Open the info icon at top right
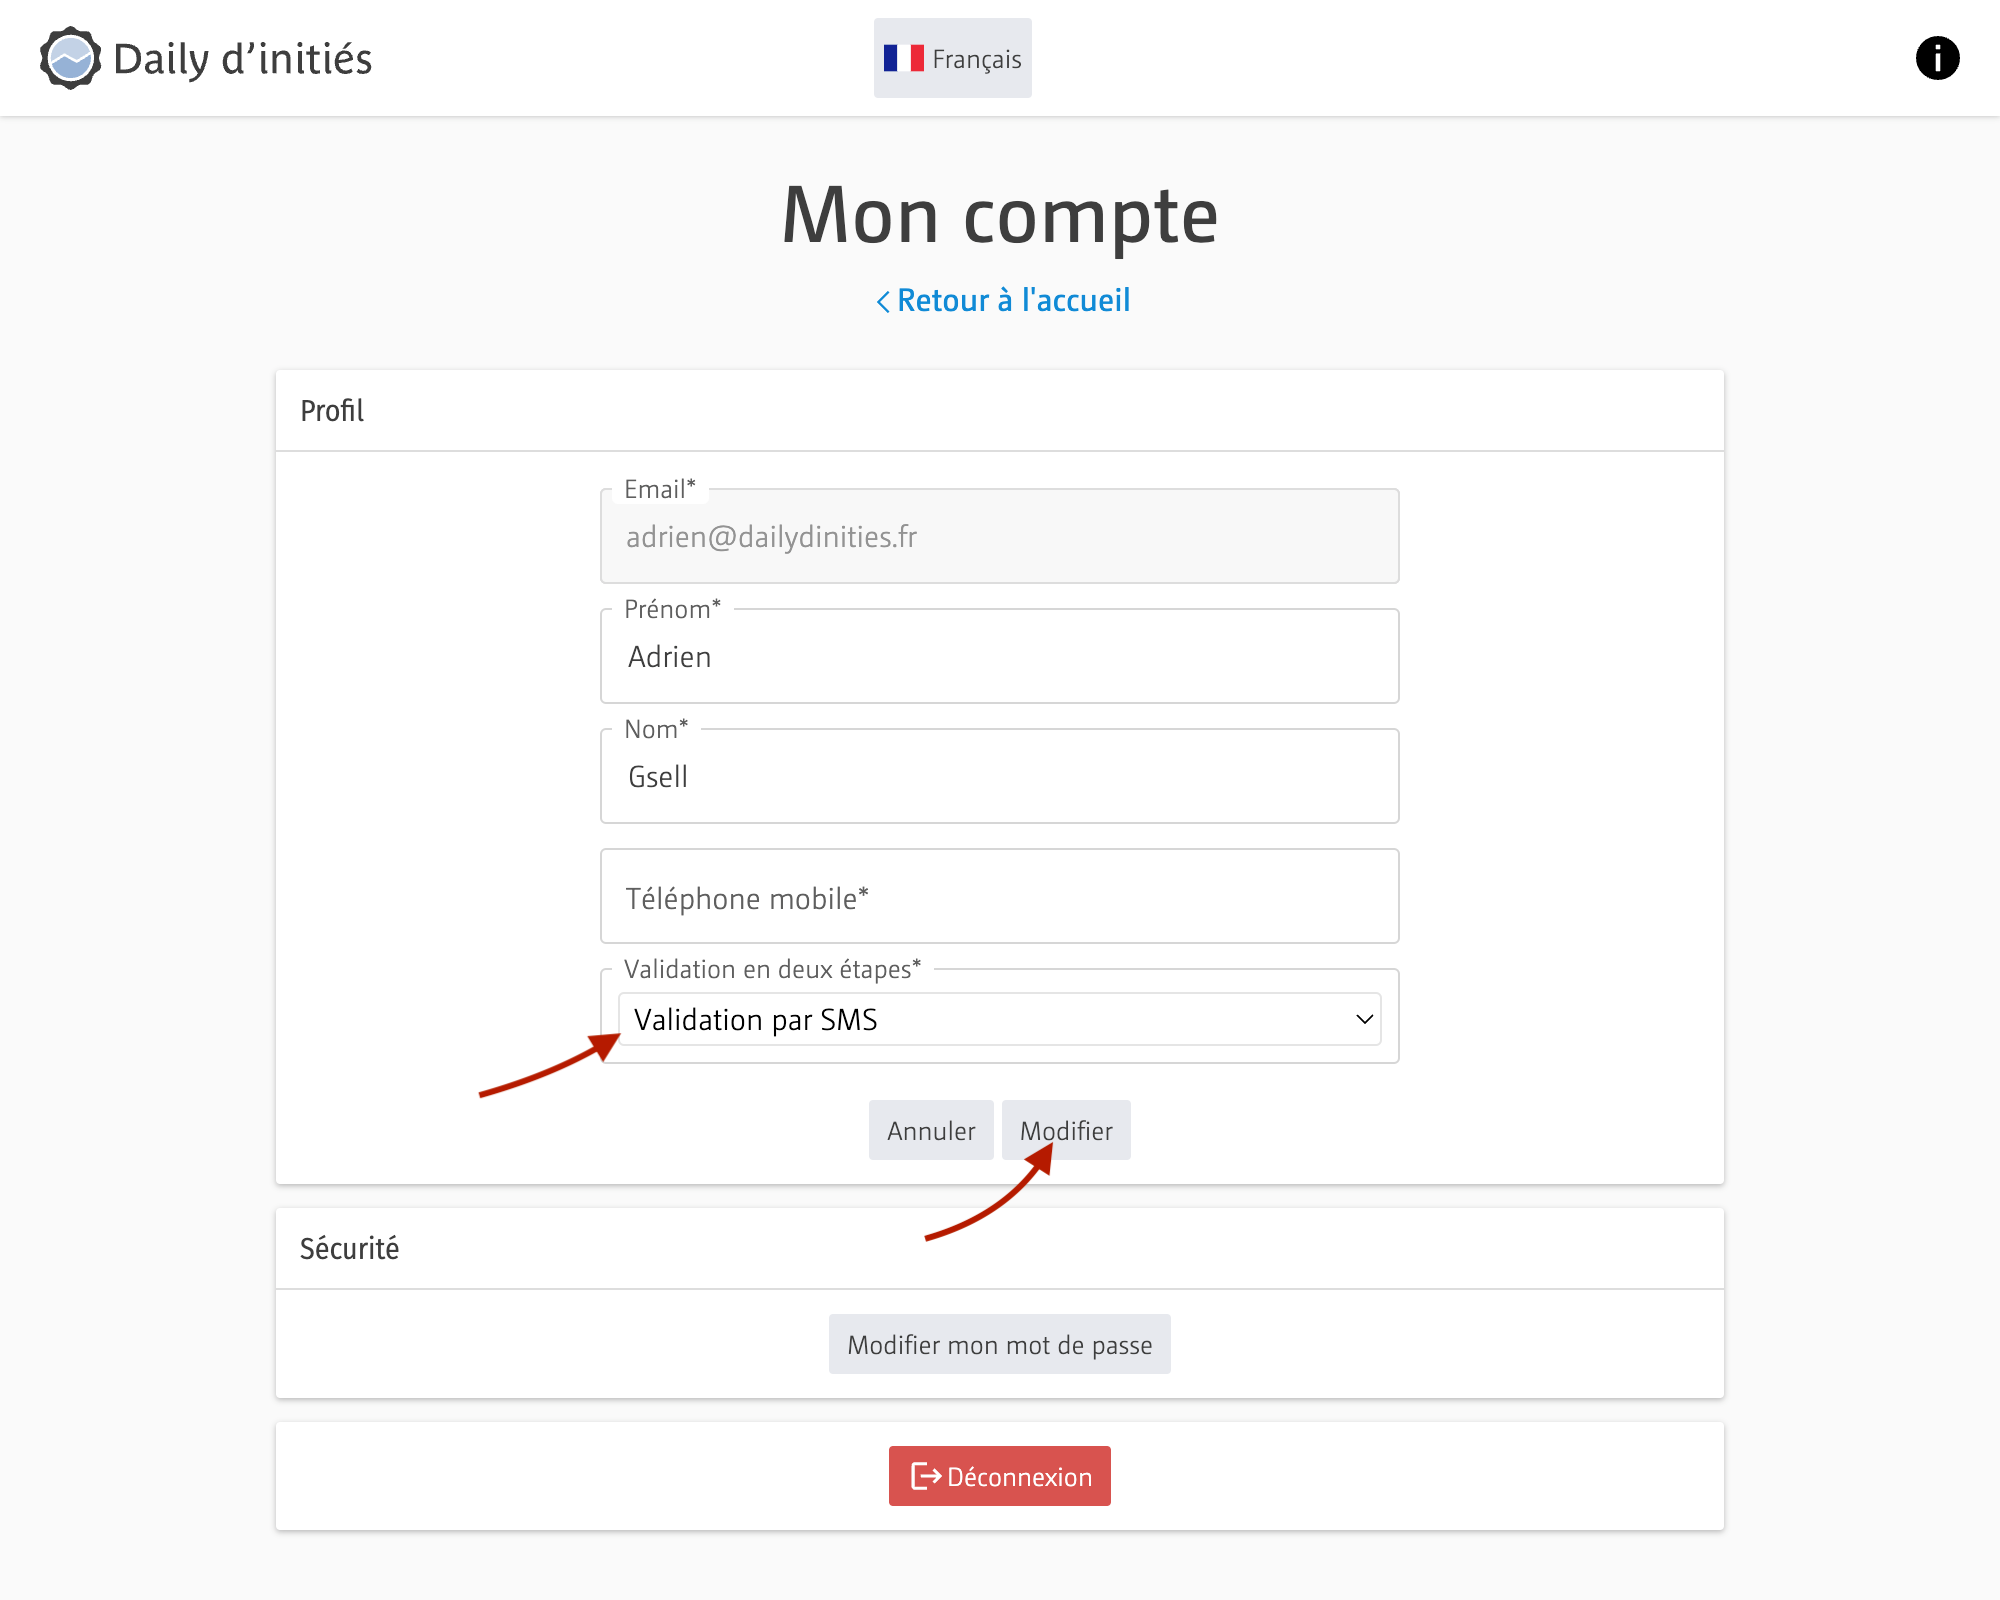Screen dimensions: 2000x1600 click(x=1937, y=58)
